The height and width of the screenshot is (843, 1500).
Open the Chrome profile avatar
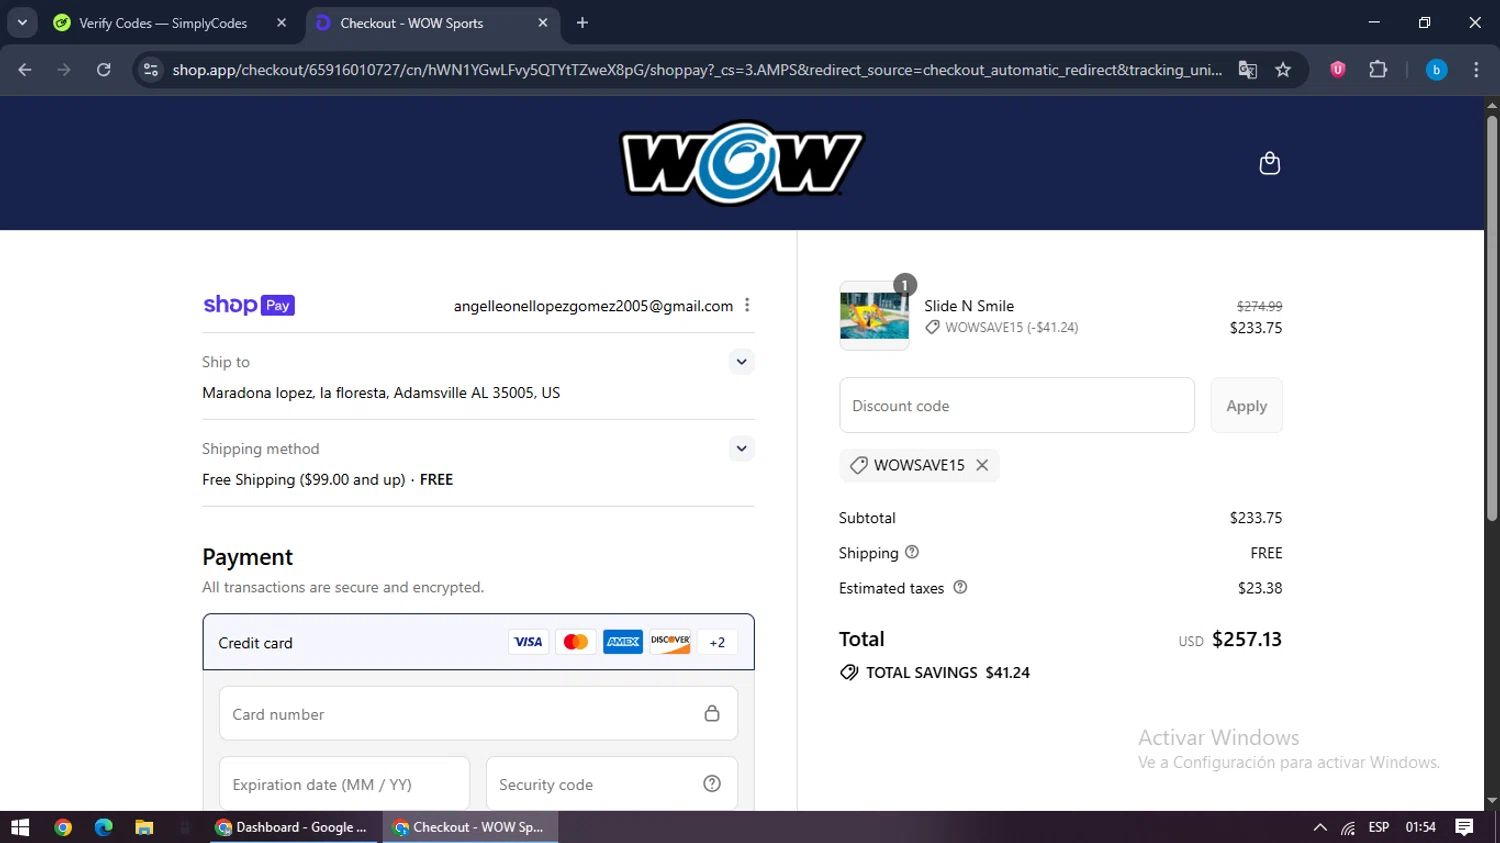click(1436, 69)
